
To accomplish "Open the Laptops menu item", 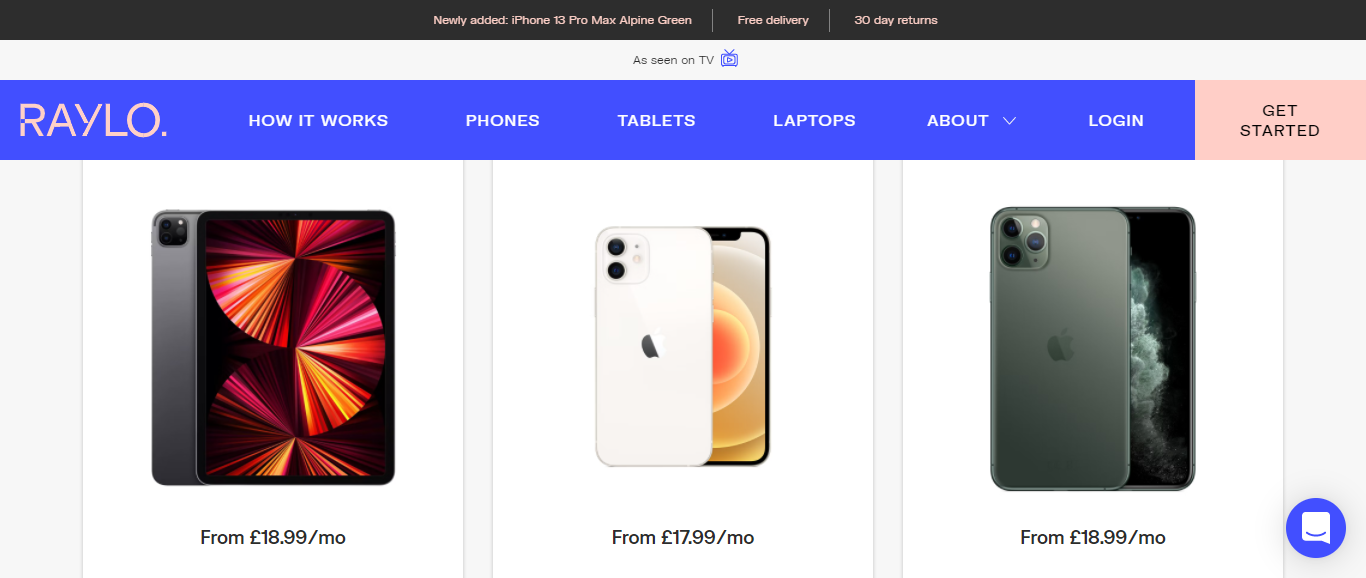I will [814, 121].
